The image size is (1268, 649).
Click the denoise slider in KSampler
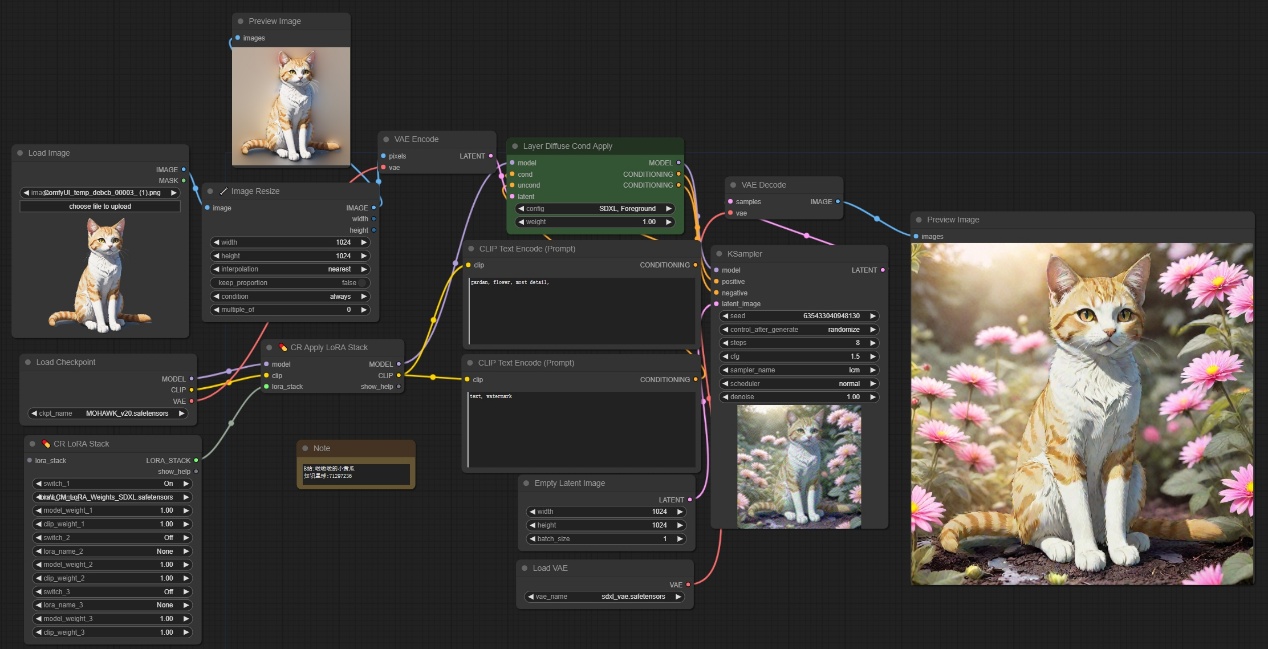(798, 397)
